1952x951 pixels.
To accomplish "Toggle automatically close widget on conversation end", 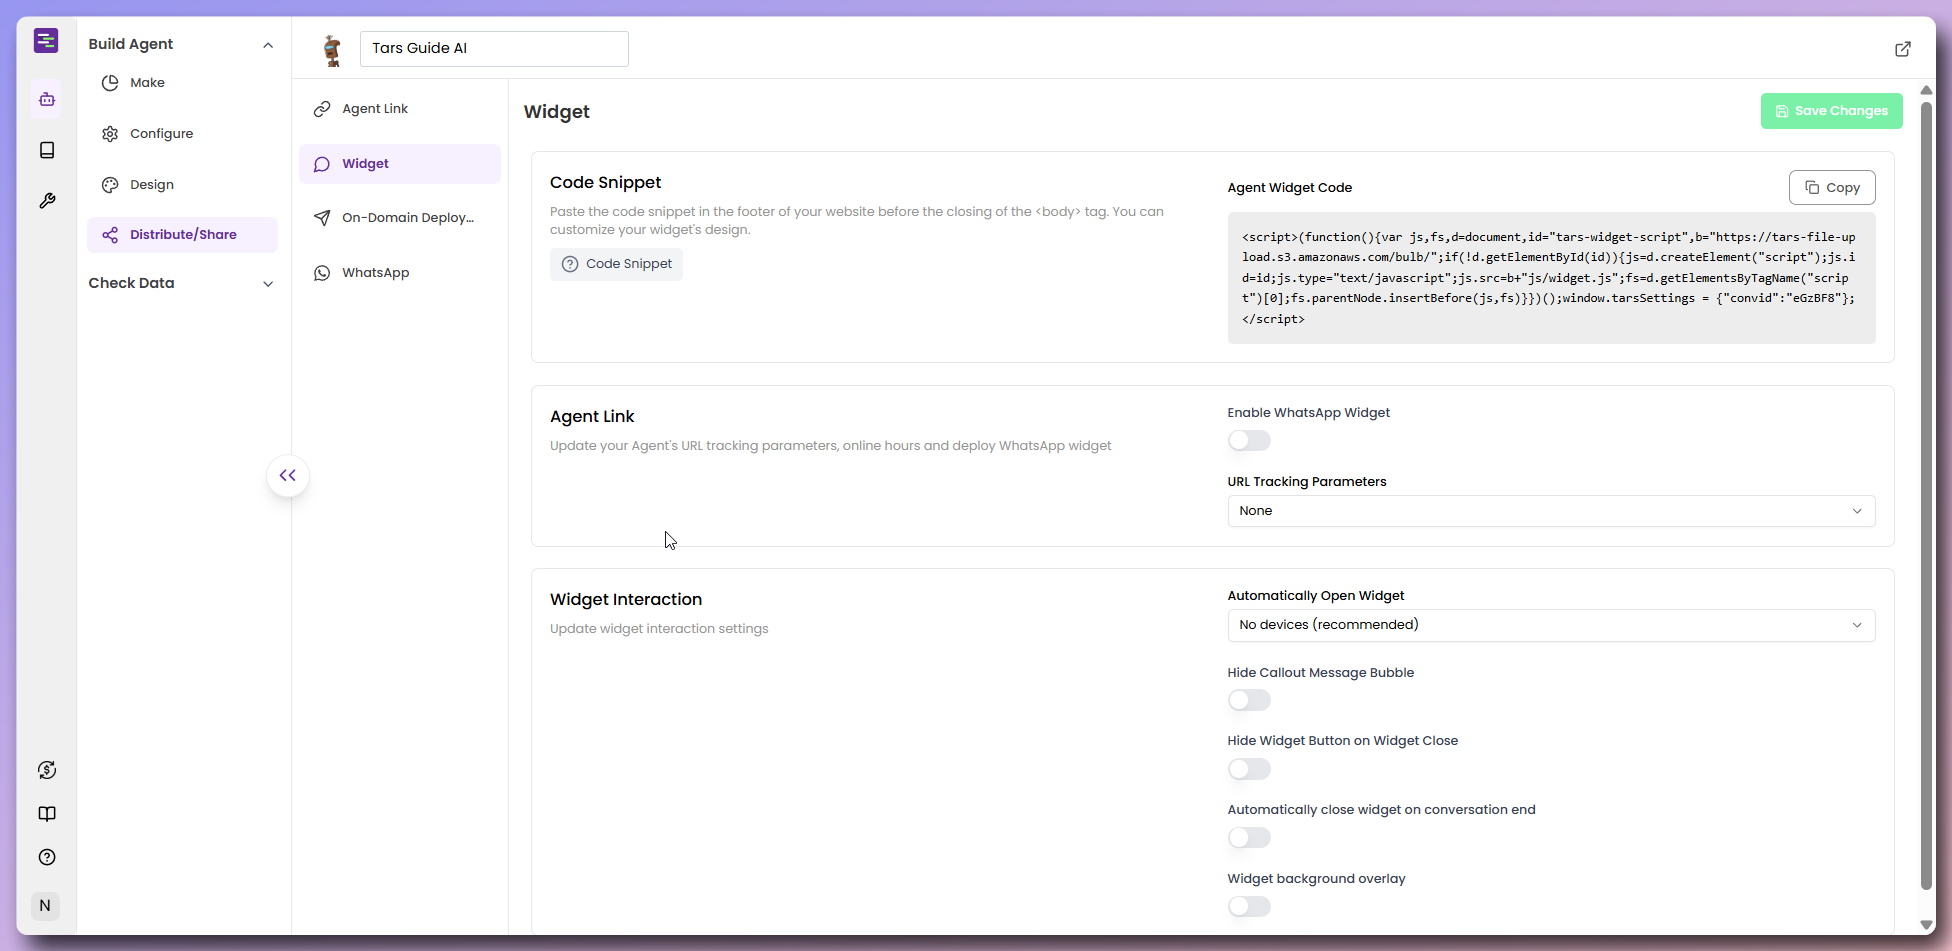I will [x=1249, y=838].
